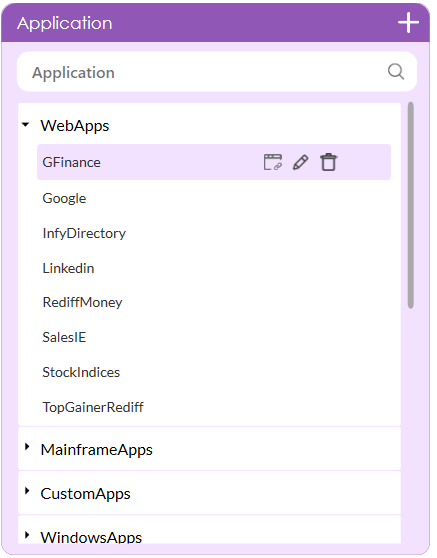The height and width of the screenshot is (558, 437).
Task: Select RediffMoney from the list
Action: coord(82,302)
